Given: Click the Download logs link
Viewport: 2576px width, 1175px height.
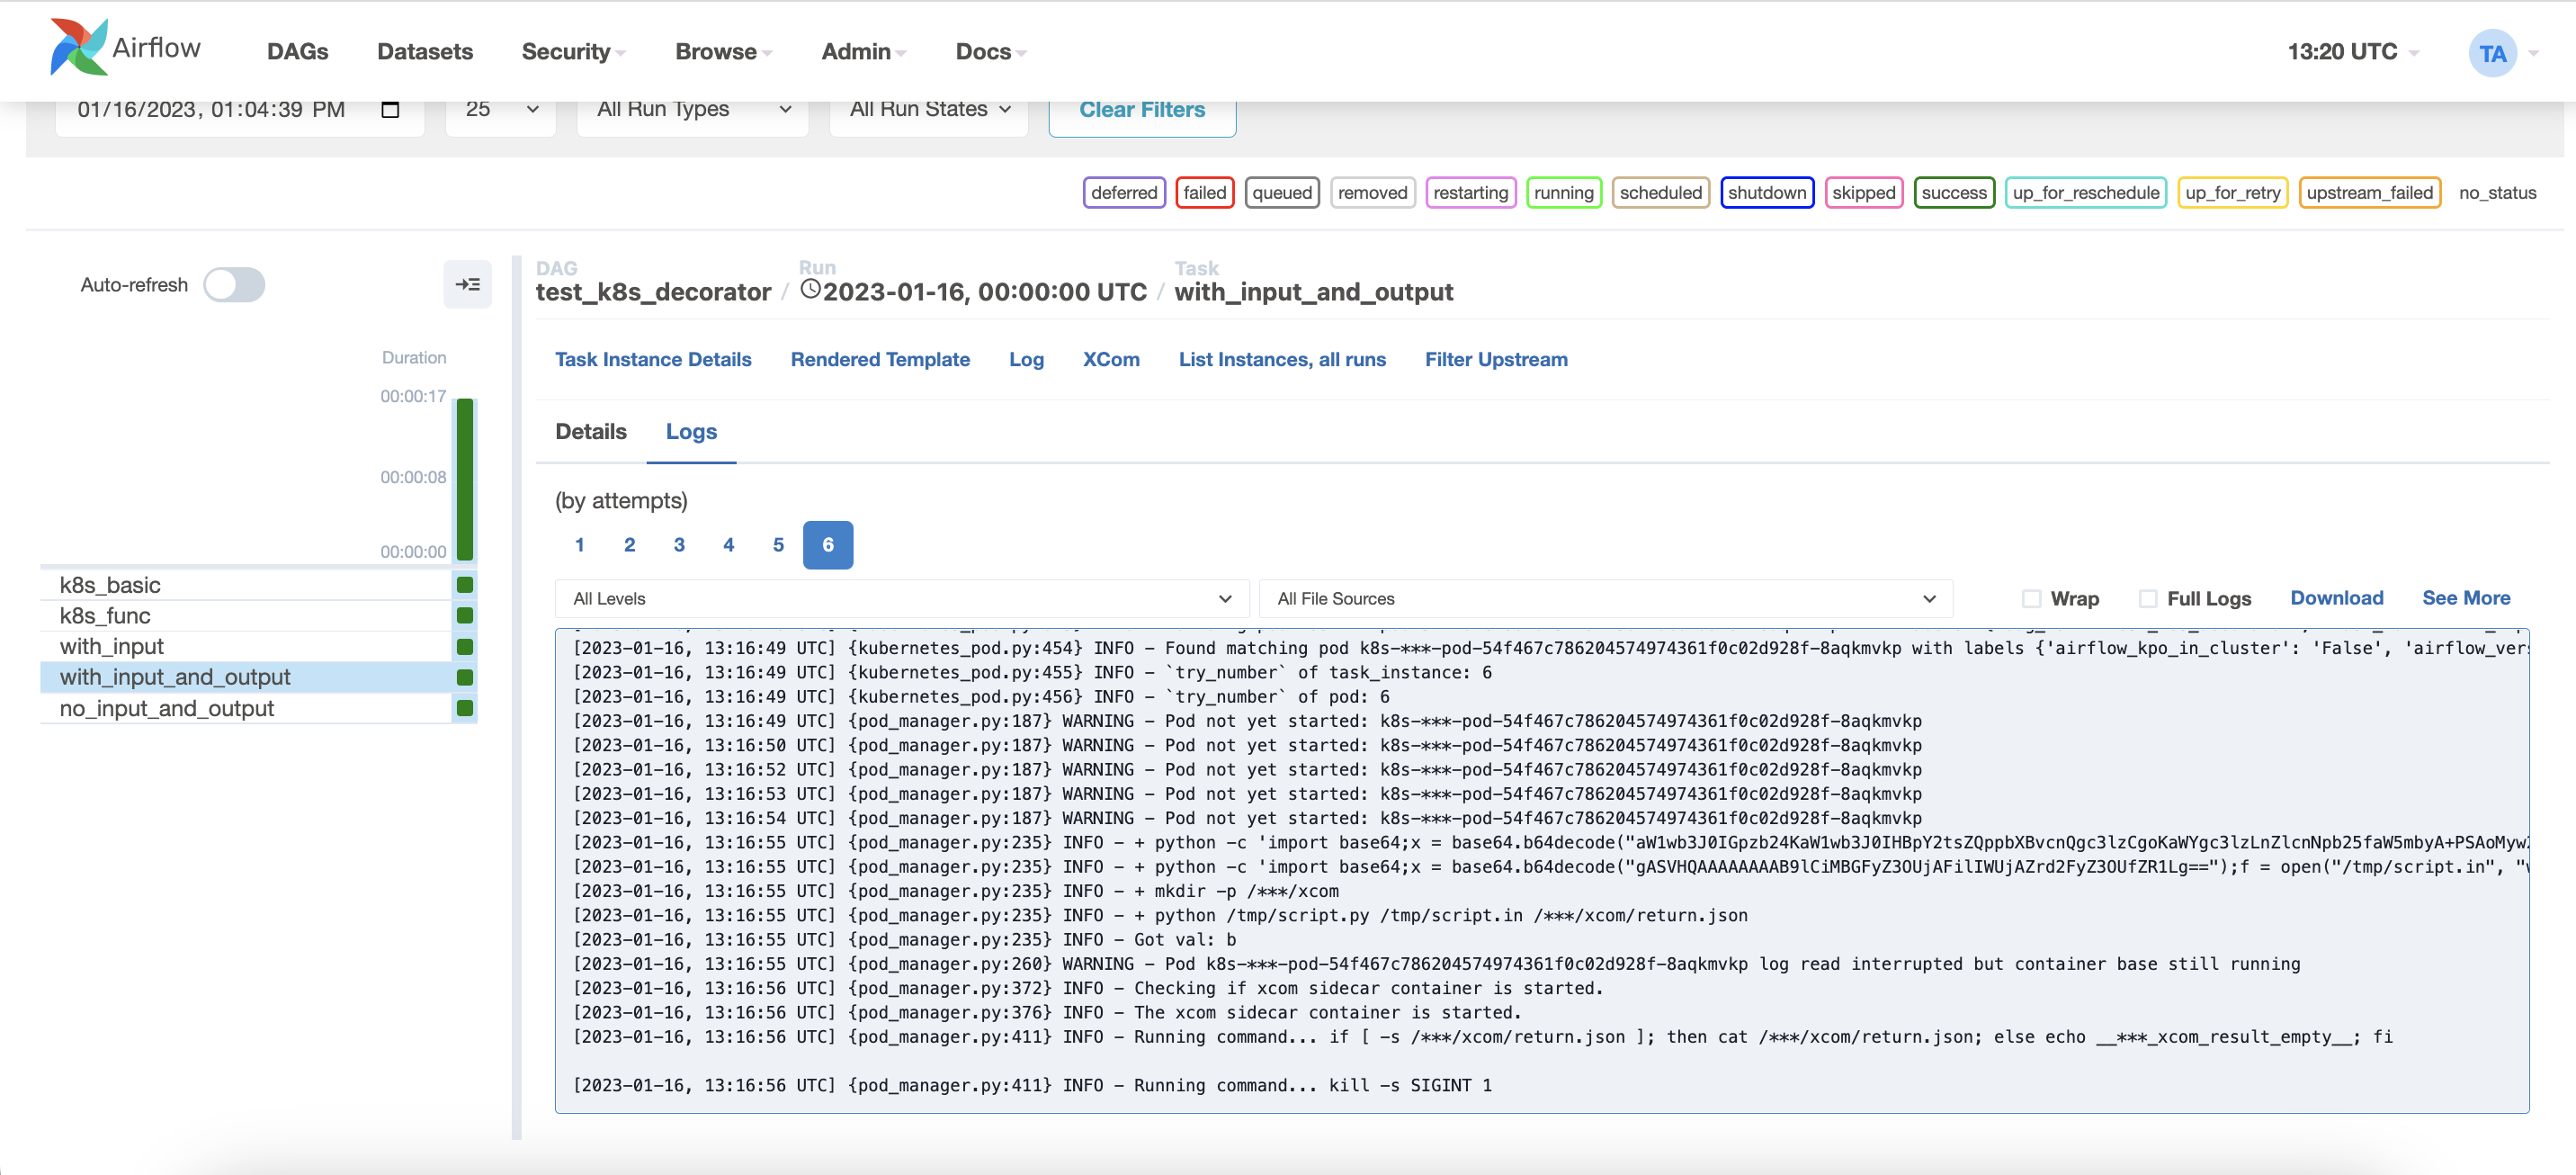Looking at the screenshot, I should coord(2336,598).
